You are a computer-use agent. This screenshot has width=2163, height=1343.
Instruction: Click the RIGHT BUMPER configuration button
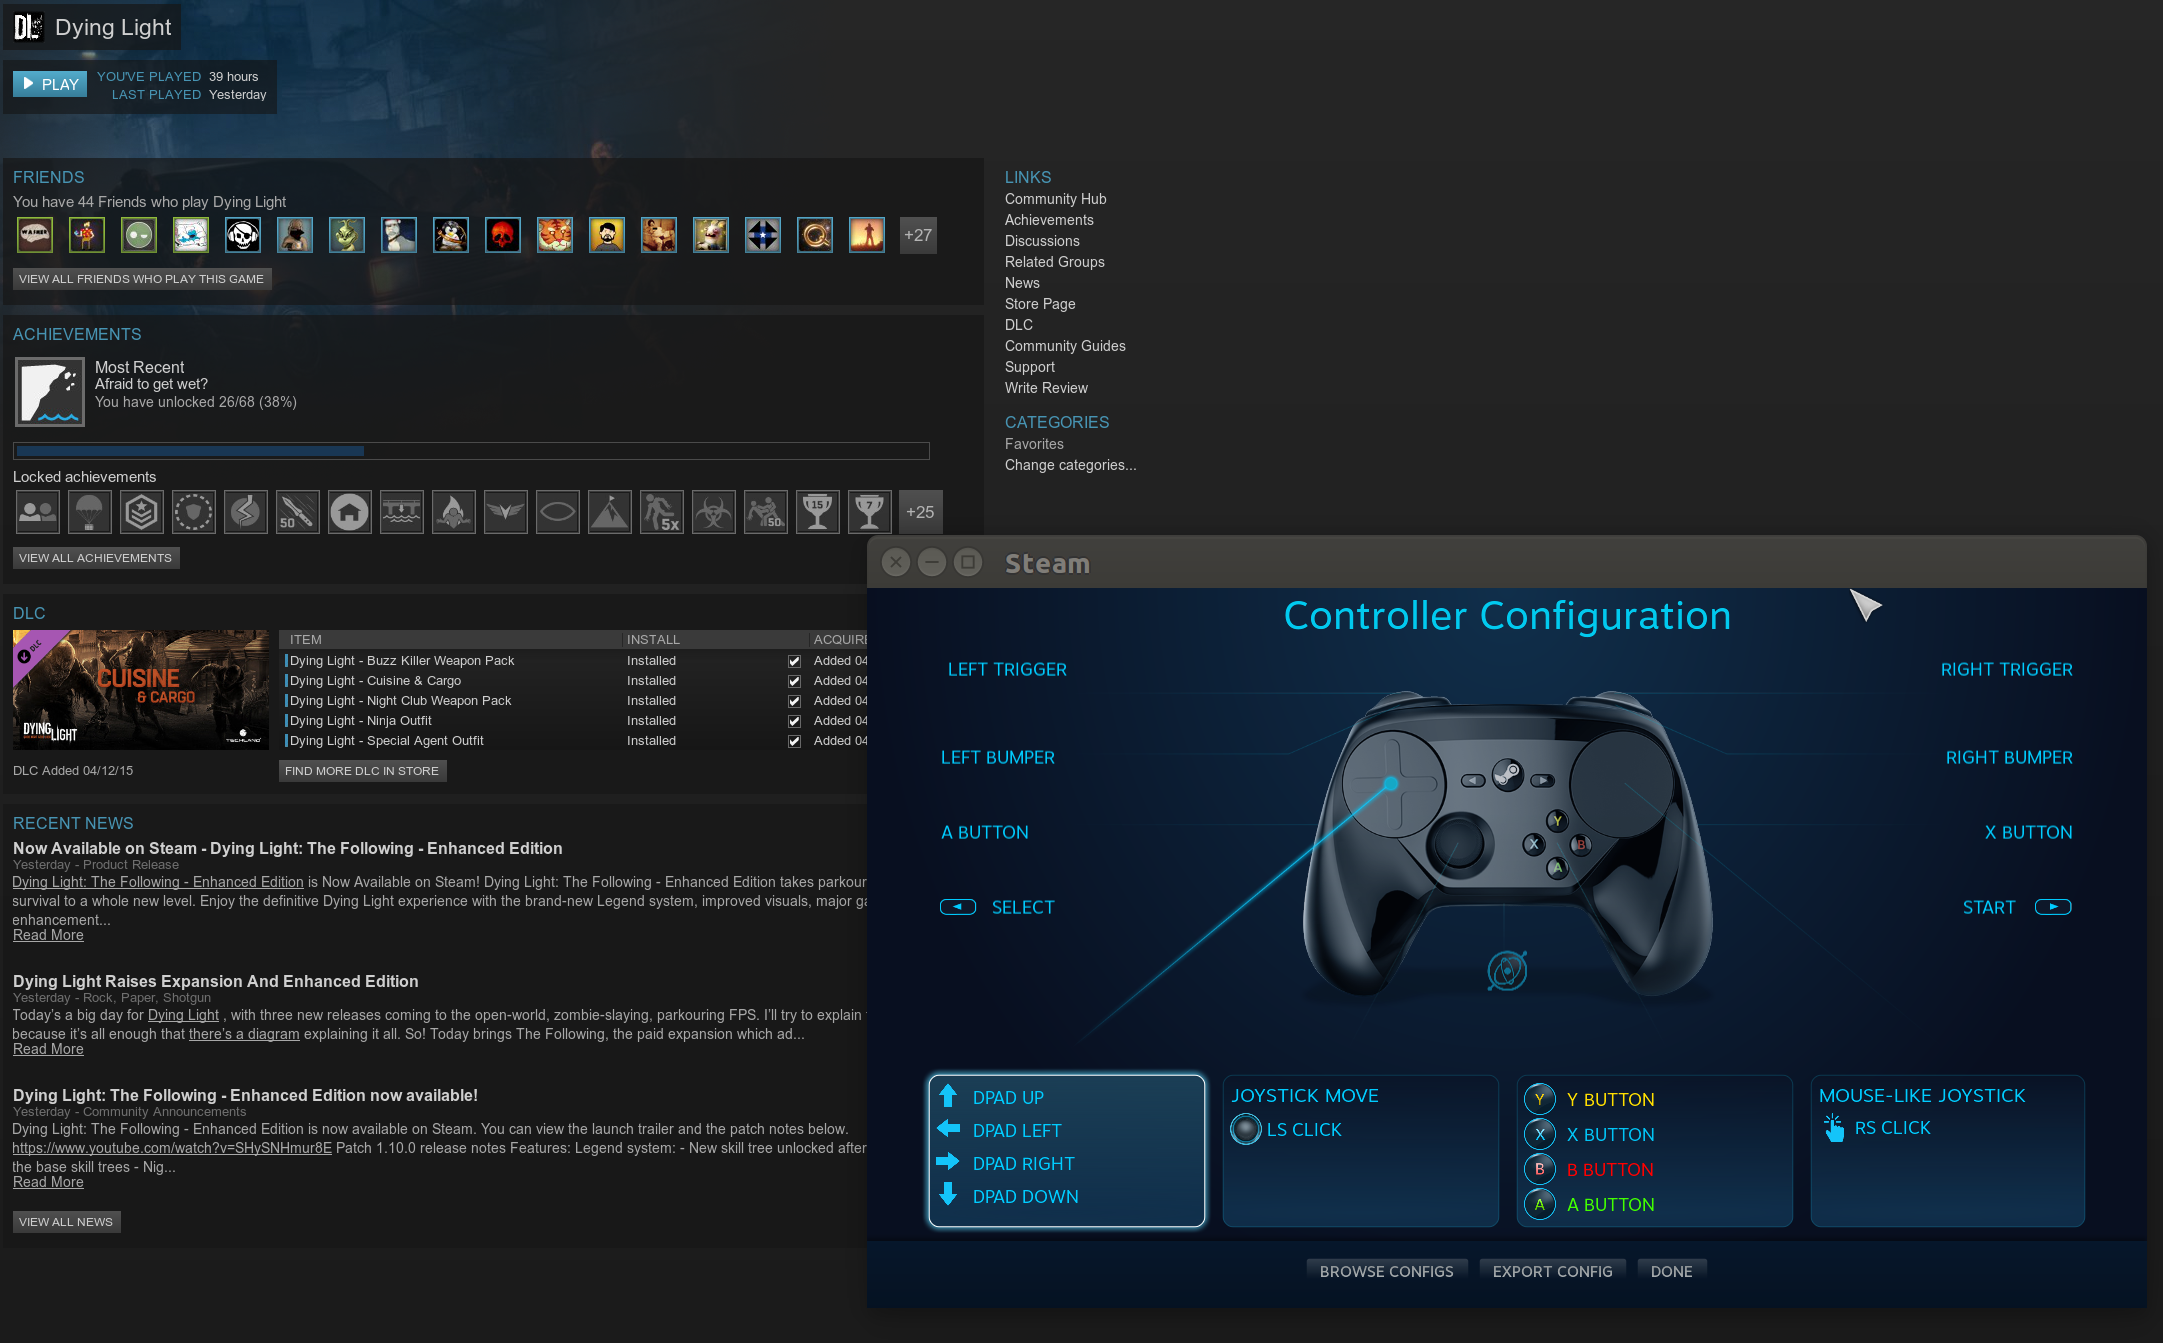point(2008,757)
